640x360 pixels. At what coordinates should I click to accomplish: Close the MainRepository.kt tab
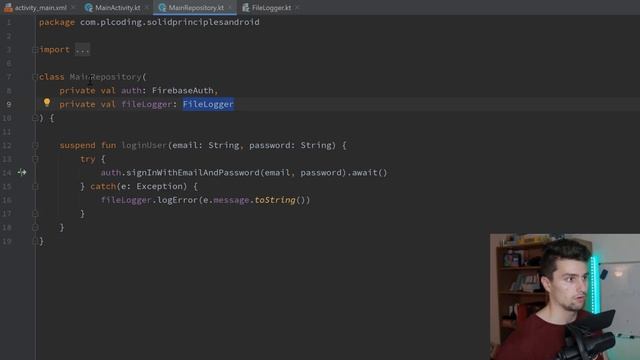(x=230, y=7)
